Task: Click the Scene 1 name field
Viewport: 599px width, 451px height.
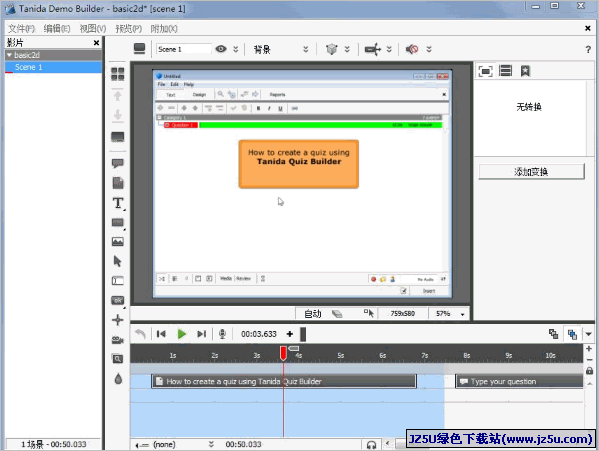Action: point(183,49)
